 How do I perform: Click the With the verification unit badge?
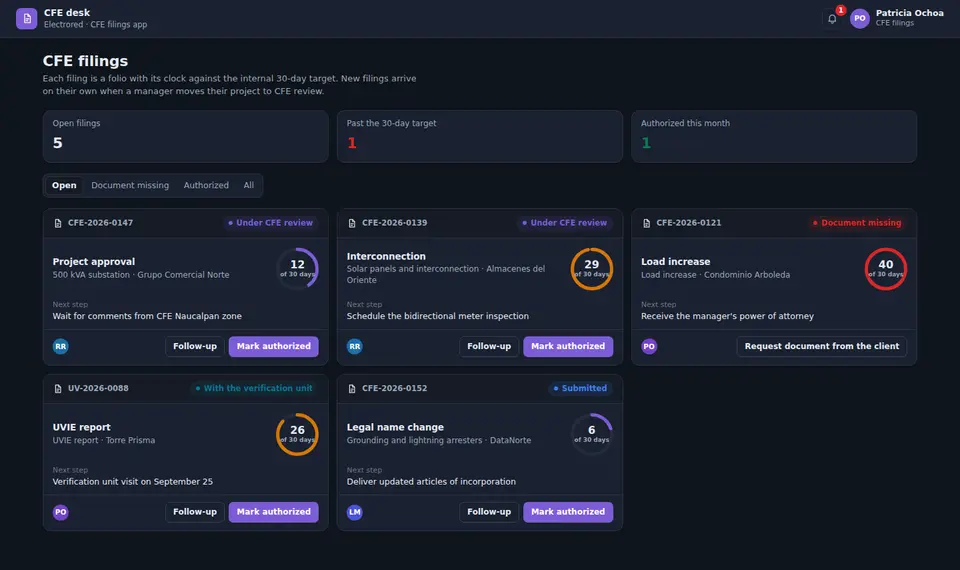253,388
